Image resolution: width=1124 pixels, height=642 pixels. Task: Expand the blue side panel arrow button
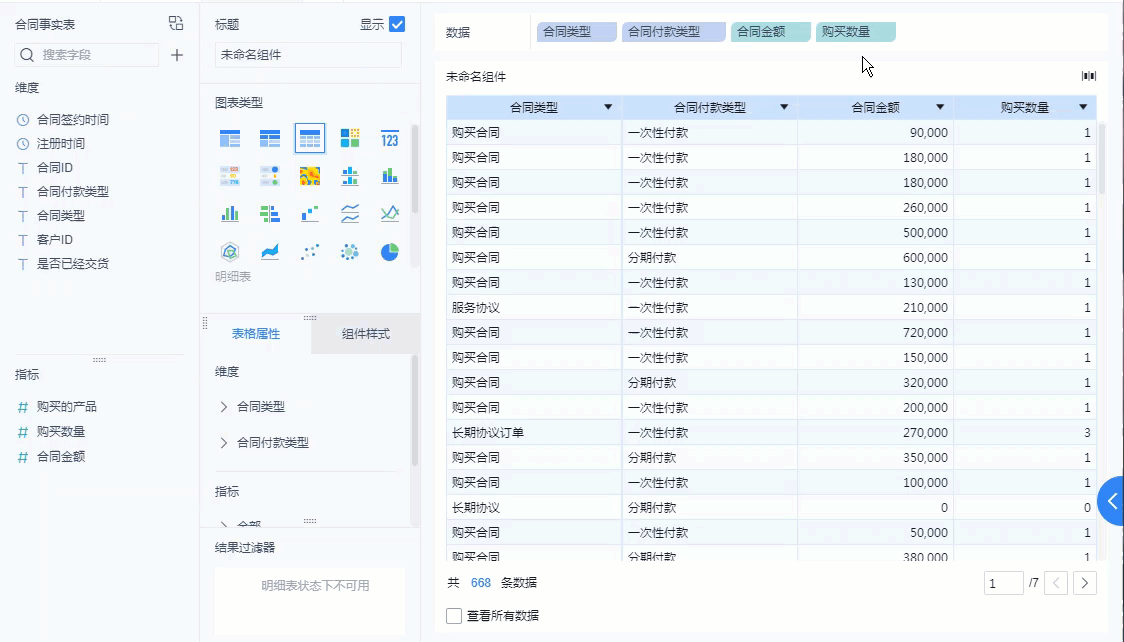point(1112,501)
